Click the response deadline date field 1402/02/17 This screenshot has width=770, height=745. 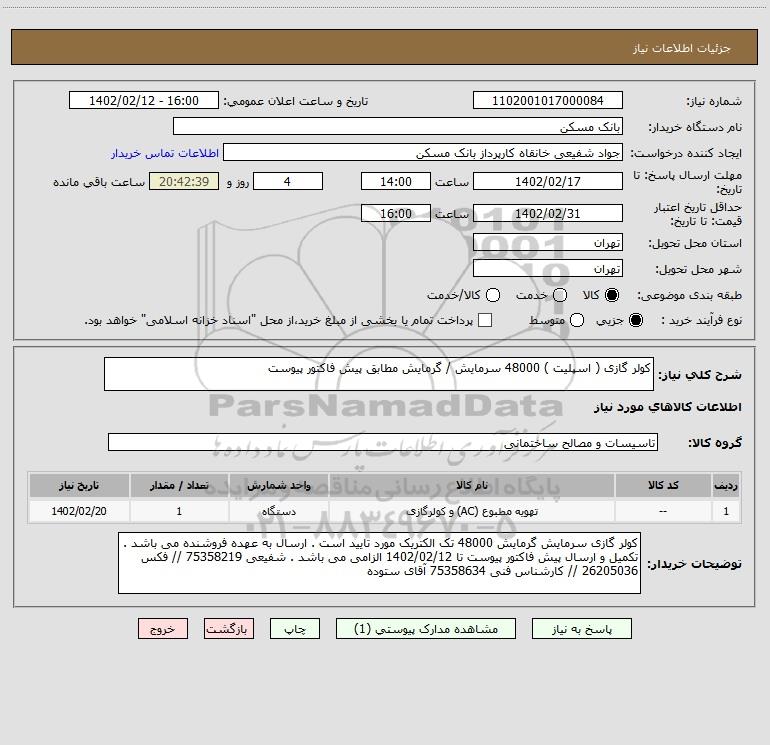click(x=547, y=181)
